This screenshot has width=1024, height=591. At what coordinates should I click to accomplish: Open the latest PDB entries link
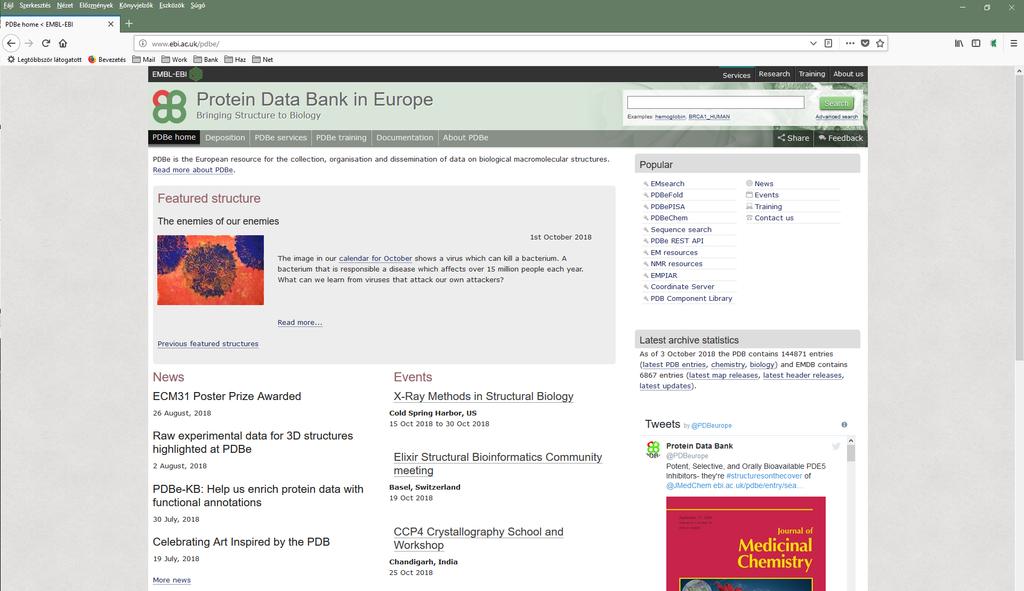(x=674, y=365)
